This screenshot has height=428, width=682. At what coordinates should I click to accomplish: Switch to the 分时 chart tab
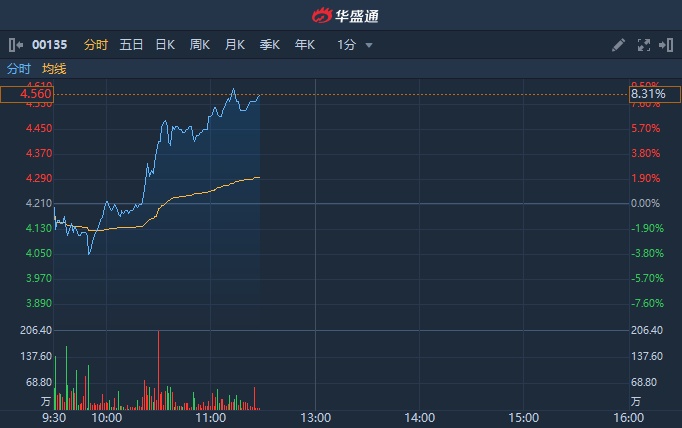click(x=96, y=45)
